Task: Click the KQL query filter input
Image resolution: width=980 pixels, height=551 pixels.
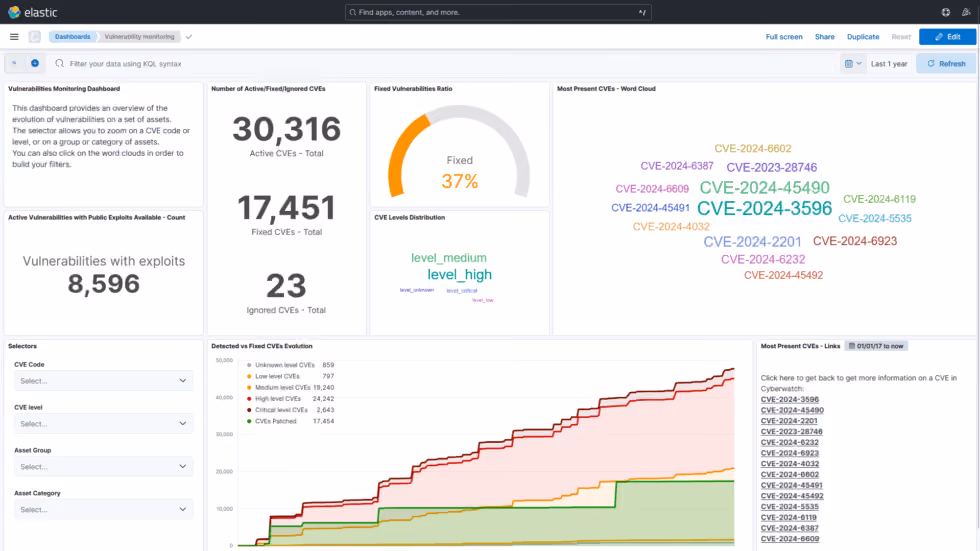Action: coord(444,64)
